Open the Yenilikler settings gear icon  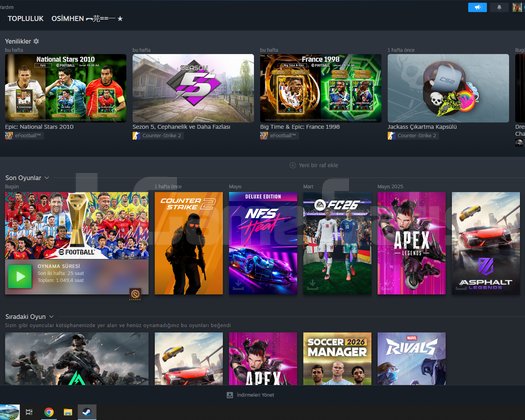[x=36, y=41]
